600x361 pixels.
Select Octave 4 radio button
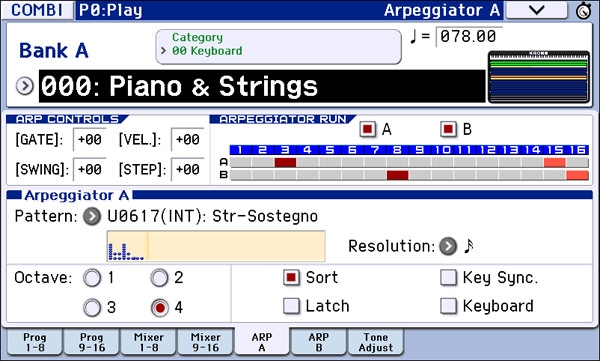160,308
